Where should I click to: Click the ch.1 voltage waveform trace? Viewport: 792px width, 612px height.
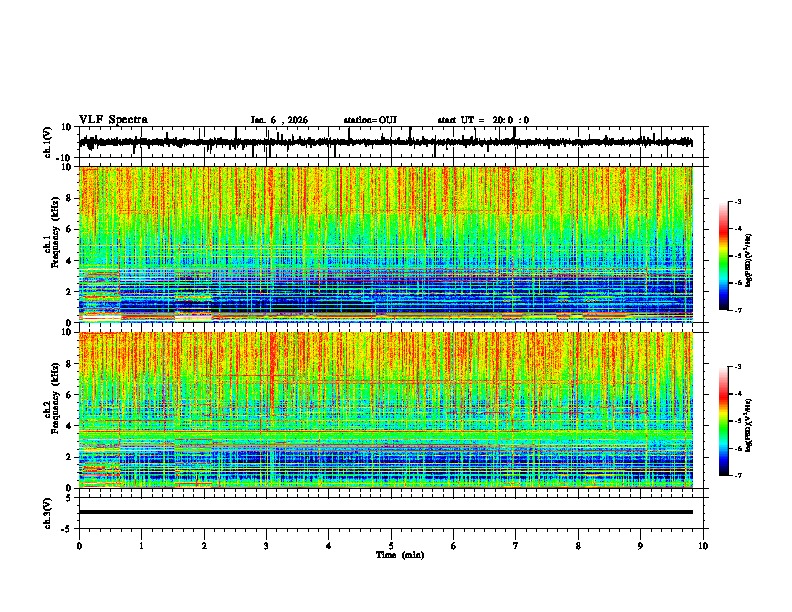pyautogui.click(x=385, y=142)
